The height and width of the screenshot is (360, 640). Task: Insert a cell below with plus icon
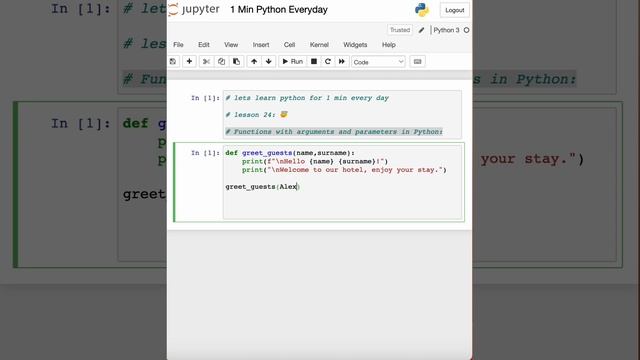[189, 62]
